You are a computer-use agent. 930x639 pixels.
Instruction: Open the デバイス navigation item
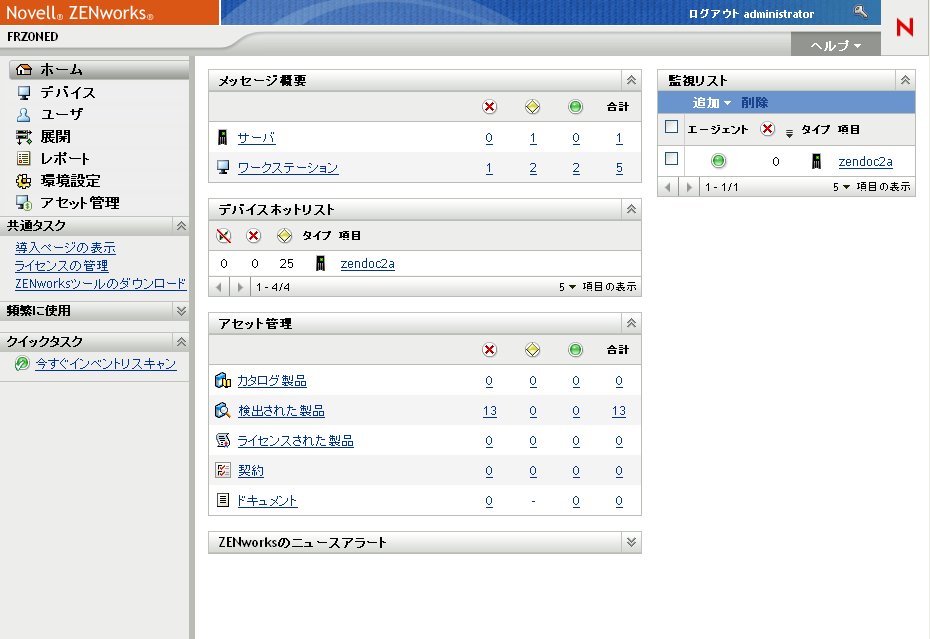(x=68, y=92)
